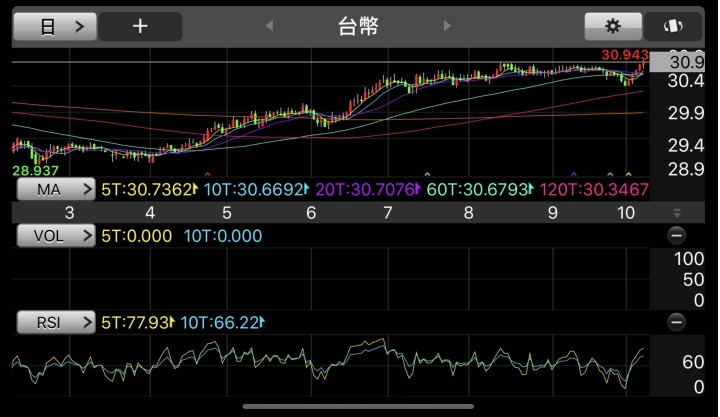Screen dimensions: 720x417
Task: Tap month 8 on the date axis
Action: pos(468,213)
